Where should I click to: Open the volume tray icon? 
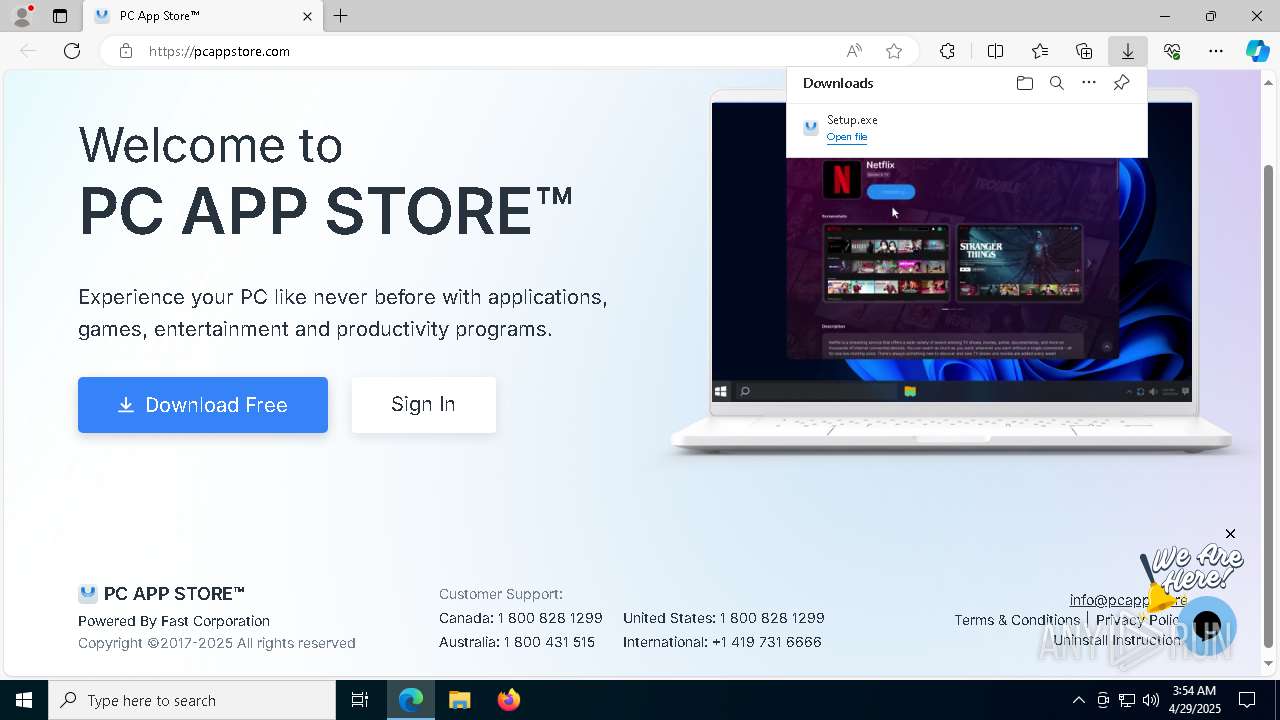(x=1151, y=700)
